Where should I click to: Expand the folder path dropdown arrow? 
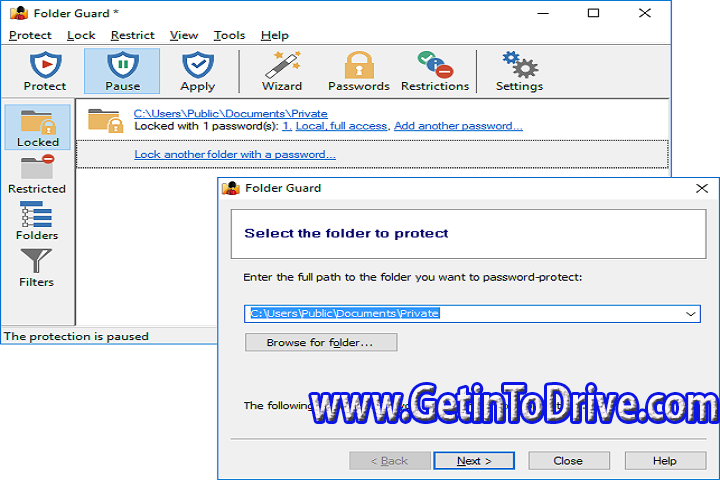coord(691,314)
